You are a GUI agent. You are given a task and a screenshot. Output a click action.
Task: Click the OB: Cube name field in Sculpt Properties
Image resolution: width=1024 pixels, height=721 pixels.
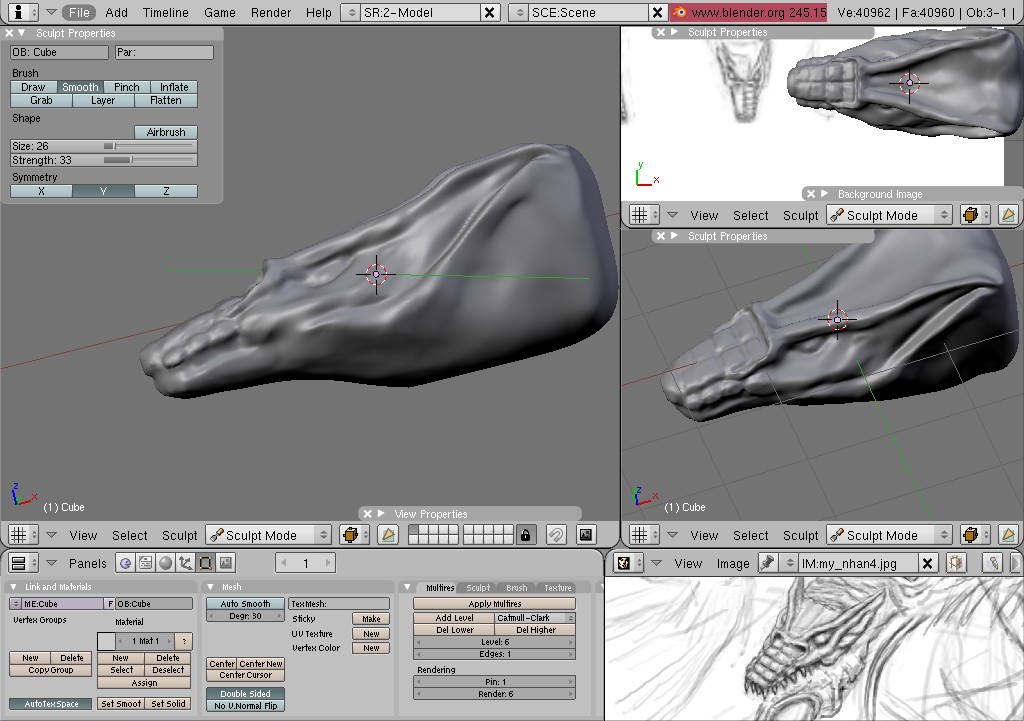(x=59, y=52)
